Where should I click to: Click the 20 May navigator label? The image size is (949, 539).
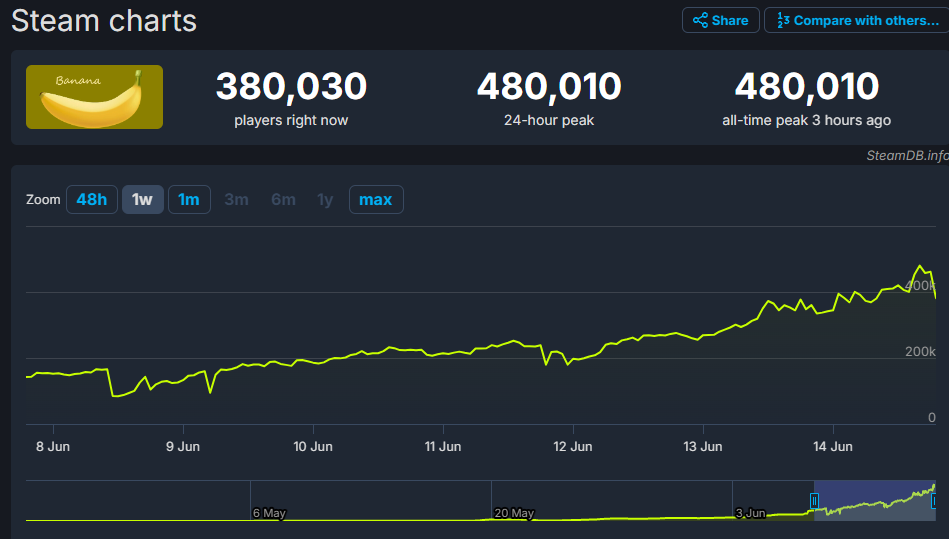pos(514,513)
